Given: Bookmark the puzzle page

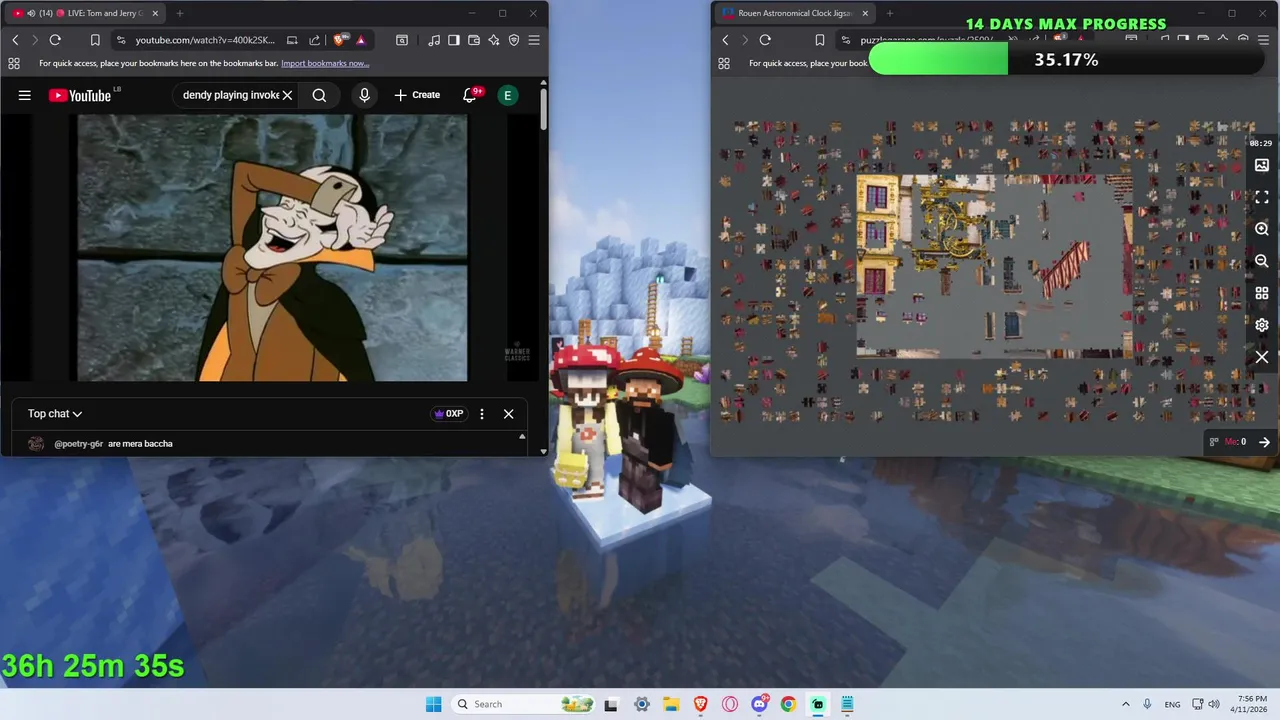Looking at the screenshot, I should pyautogui.click(x=819, y=40).
